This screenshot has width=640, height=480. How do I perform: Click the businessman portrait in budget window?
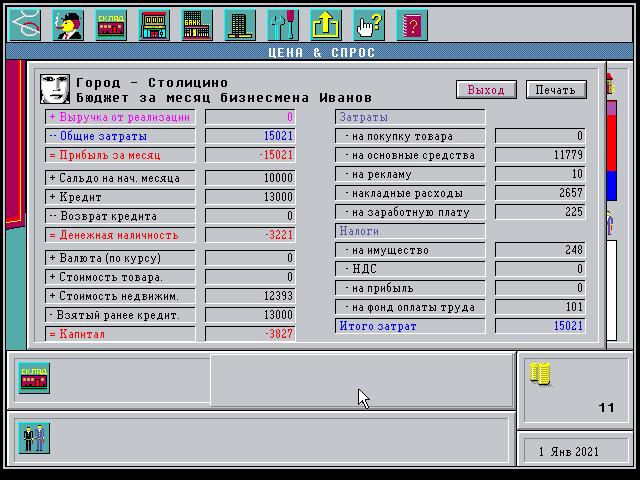(55, 89)
